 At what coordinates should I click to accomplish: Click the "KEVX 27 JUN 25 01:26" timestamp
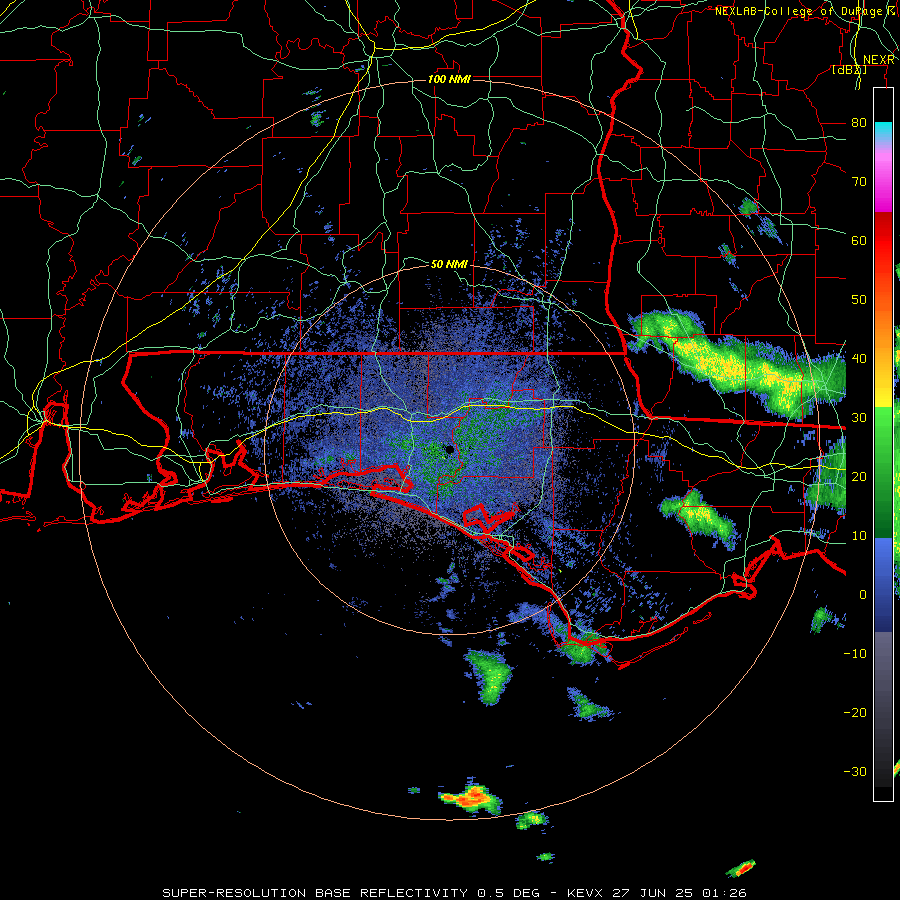pos(657,893)
